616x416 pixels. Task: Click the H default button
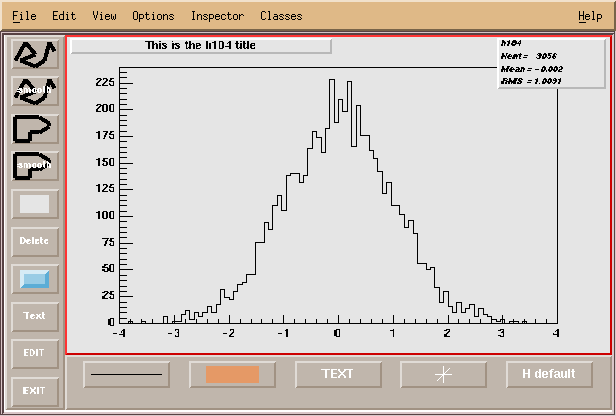pos(549,374)
